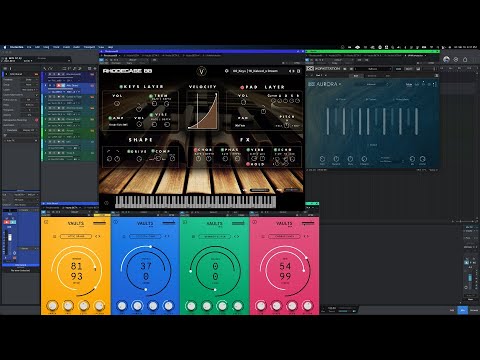
Task: Open preset name field in pink Vaults
Action: [x=284, y=236]
